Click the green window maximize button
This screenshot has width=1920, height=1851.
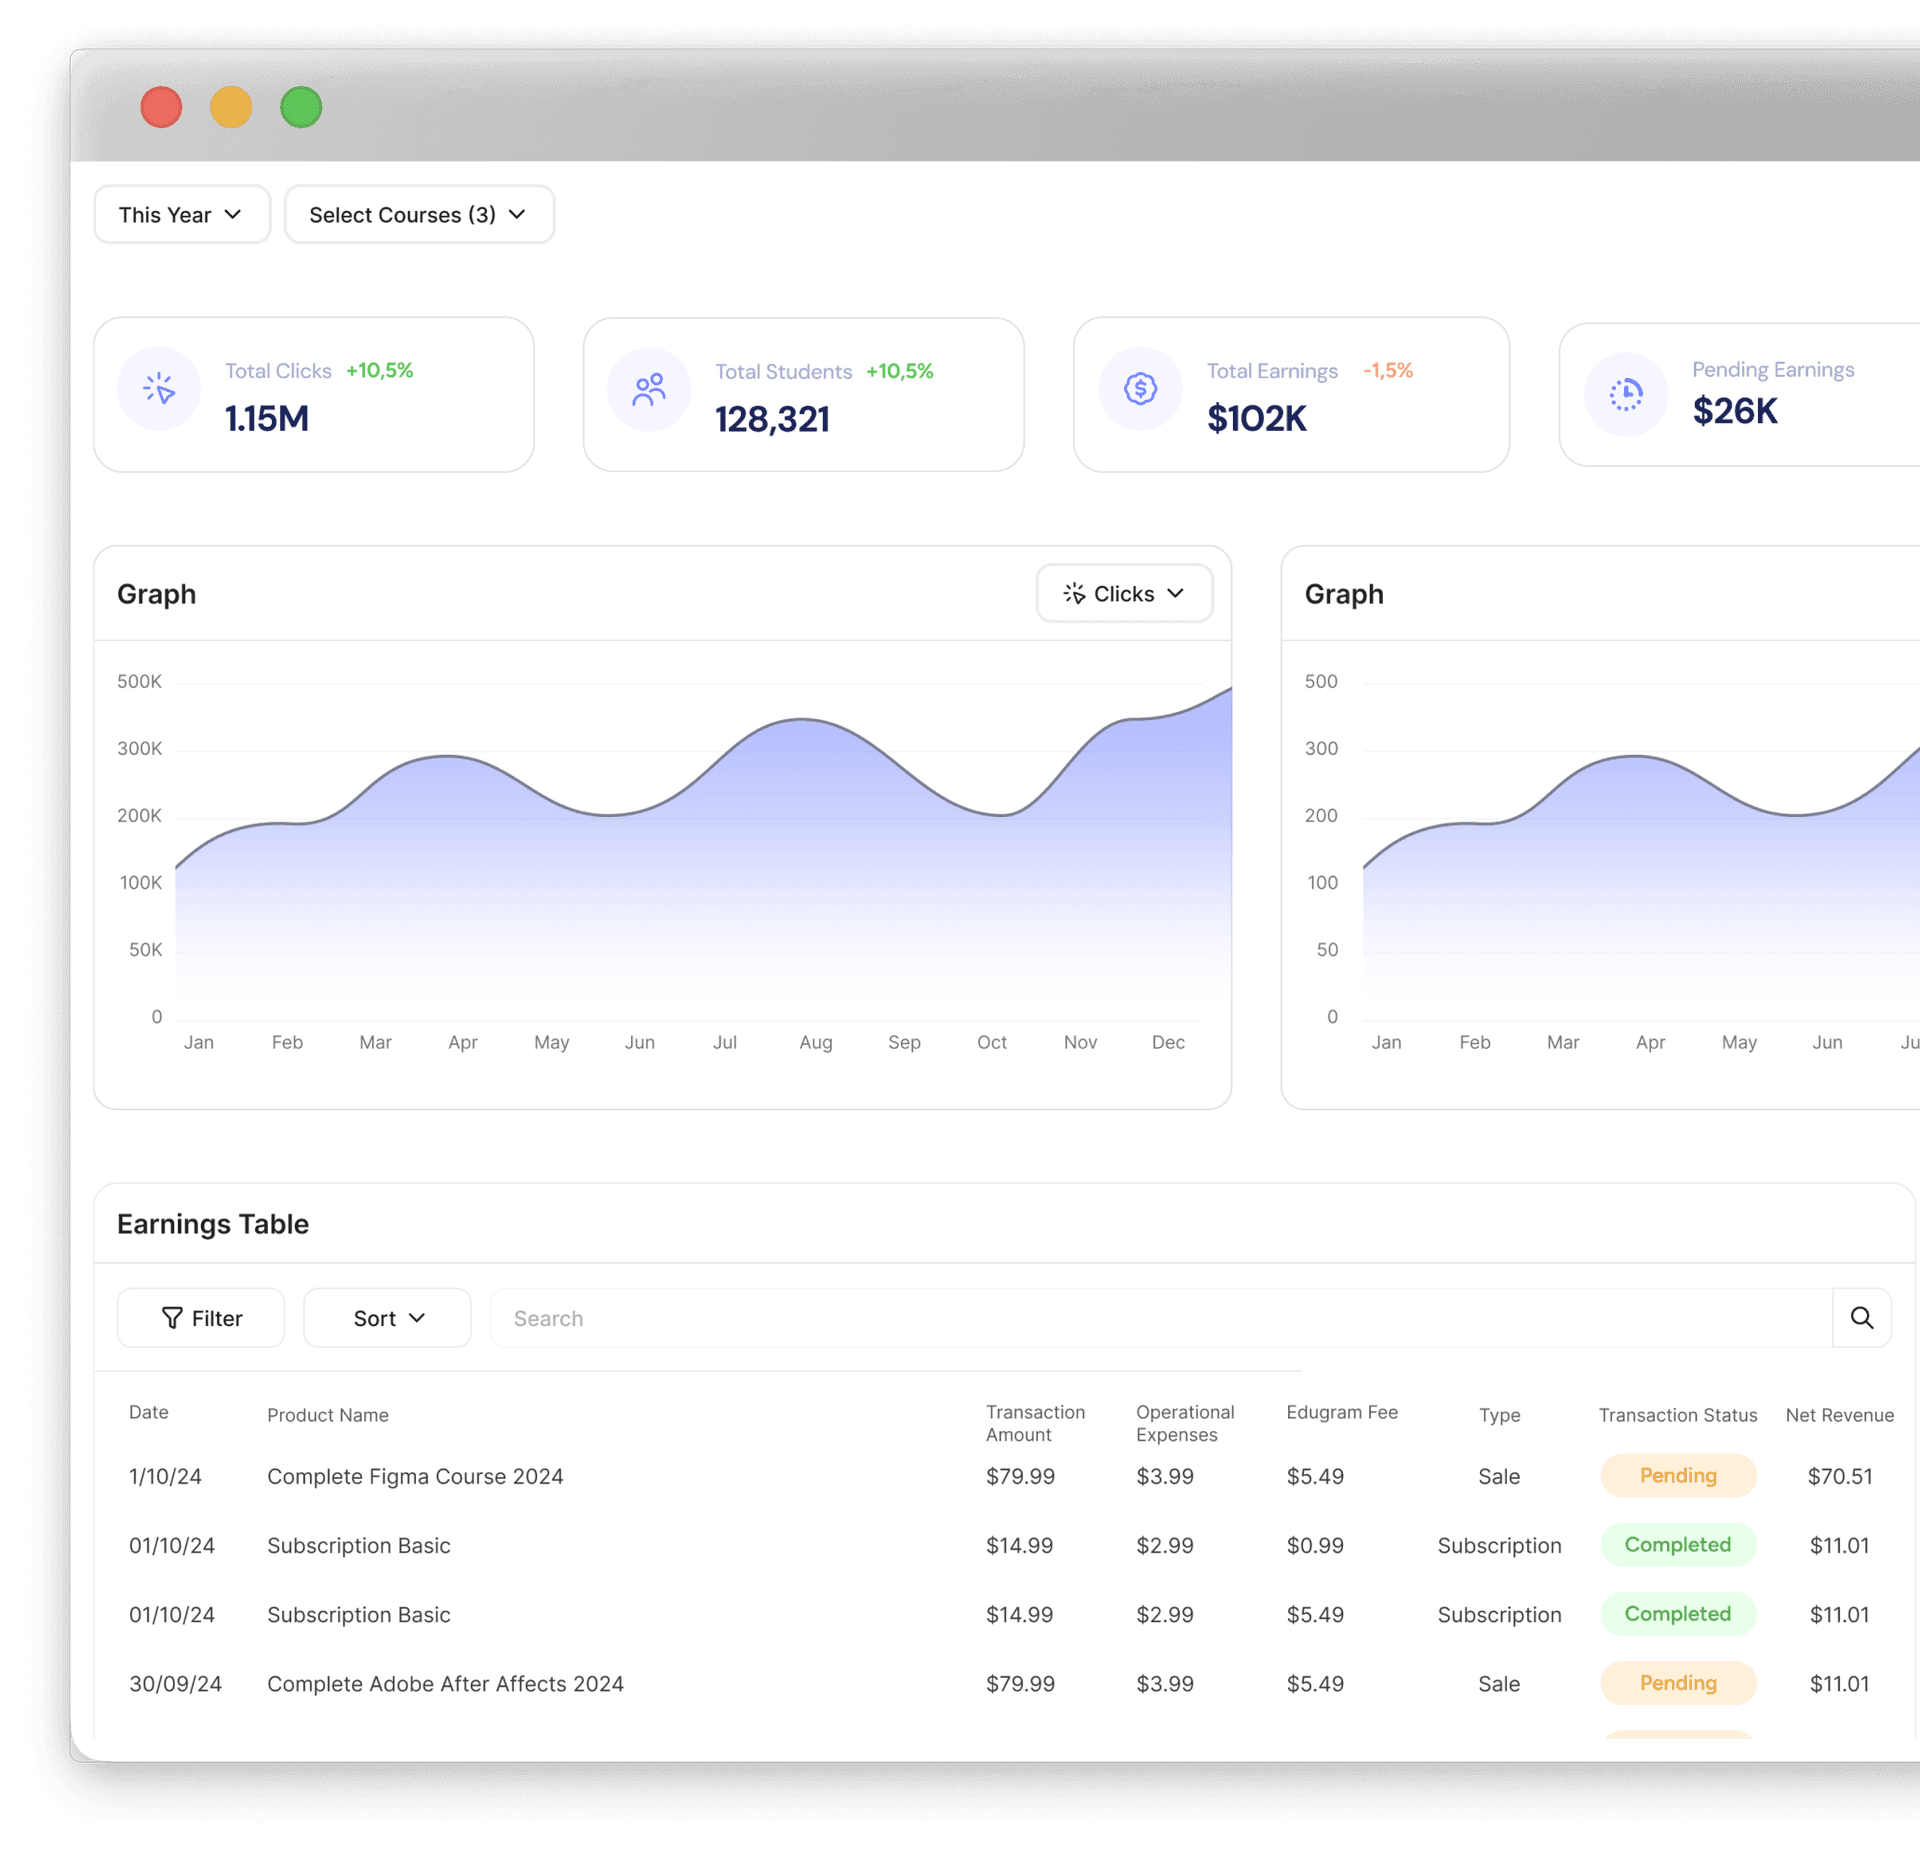(x=301, y=108)
